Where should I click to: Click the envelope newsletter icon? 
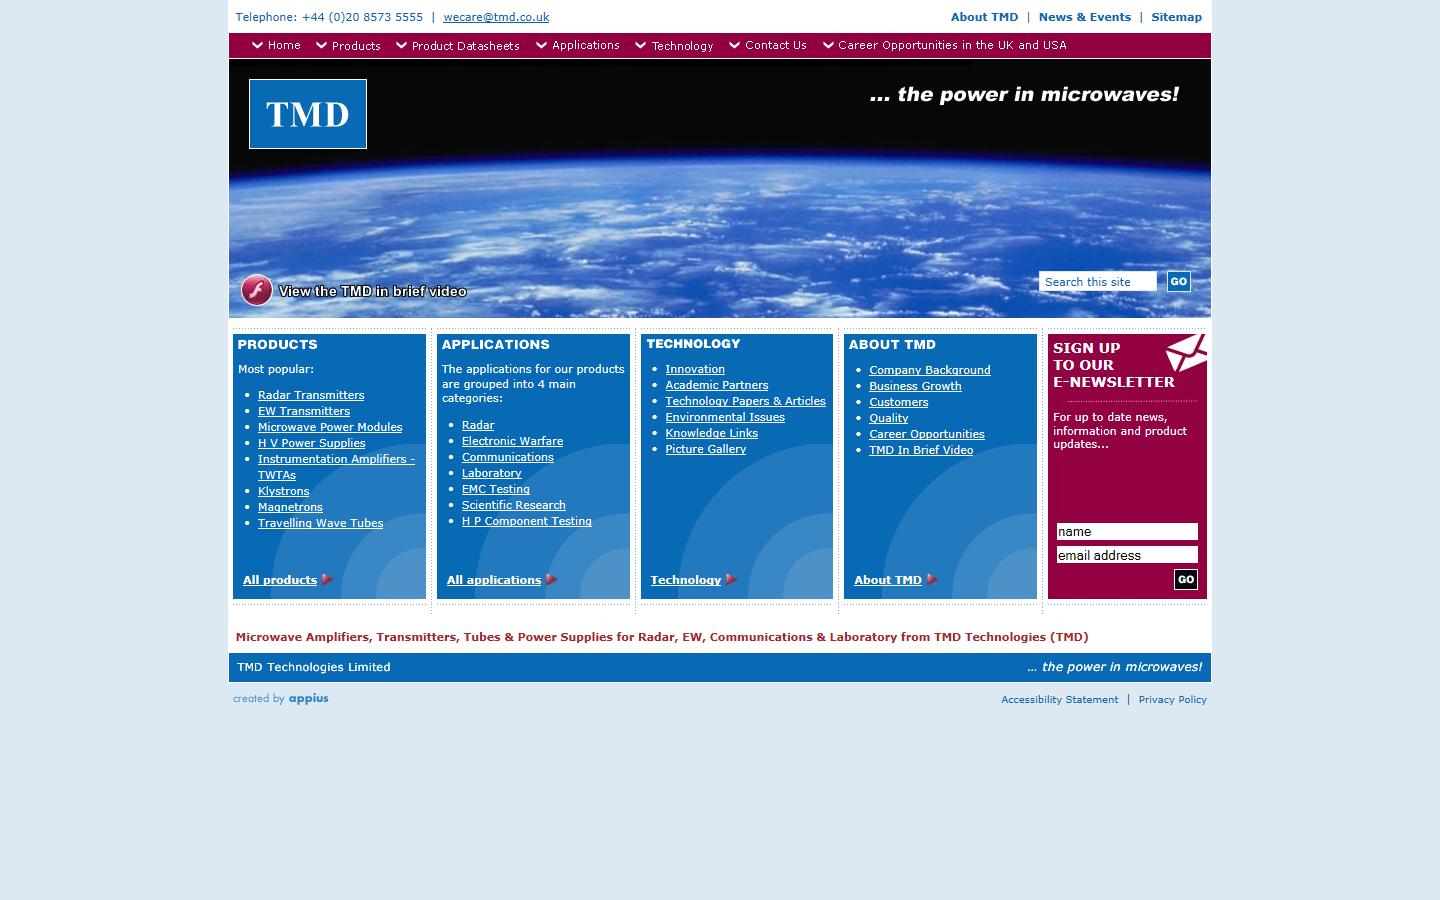point(1186,353)
